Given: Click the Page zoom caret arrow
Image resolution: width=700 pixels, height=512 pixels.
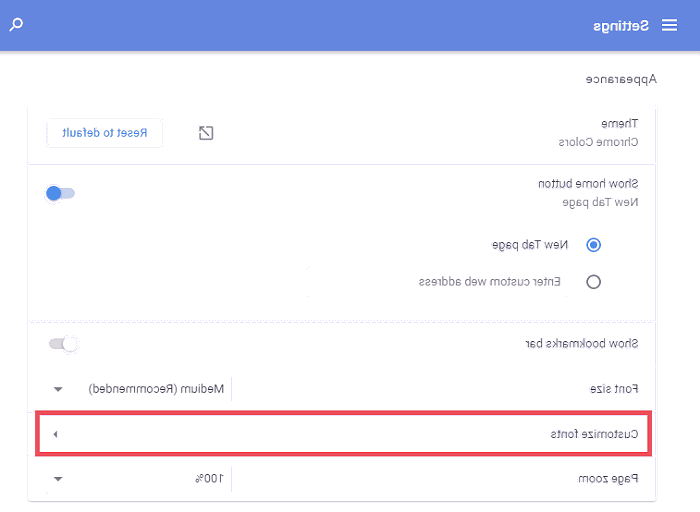Looking at the screenshot, I should click(x=58, y=479).
